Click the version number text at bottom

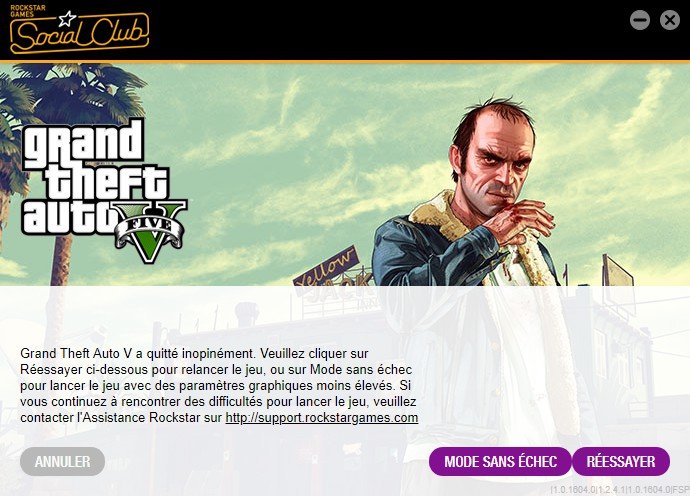pos(620,489)
